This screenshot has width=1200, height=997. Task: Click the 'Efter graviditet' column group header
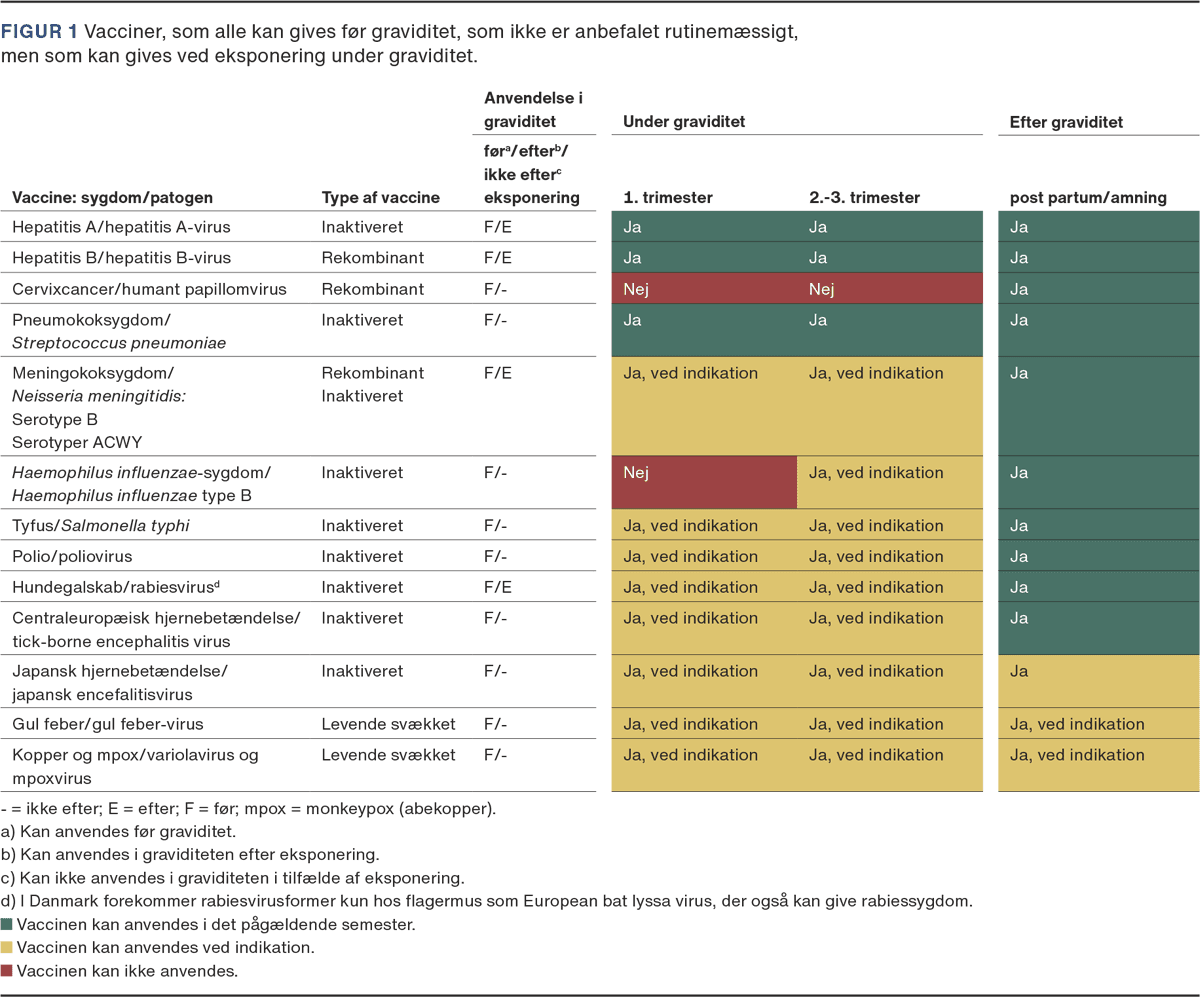(x=1066, y=122)
